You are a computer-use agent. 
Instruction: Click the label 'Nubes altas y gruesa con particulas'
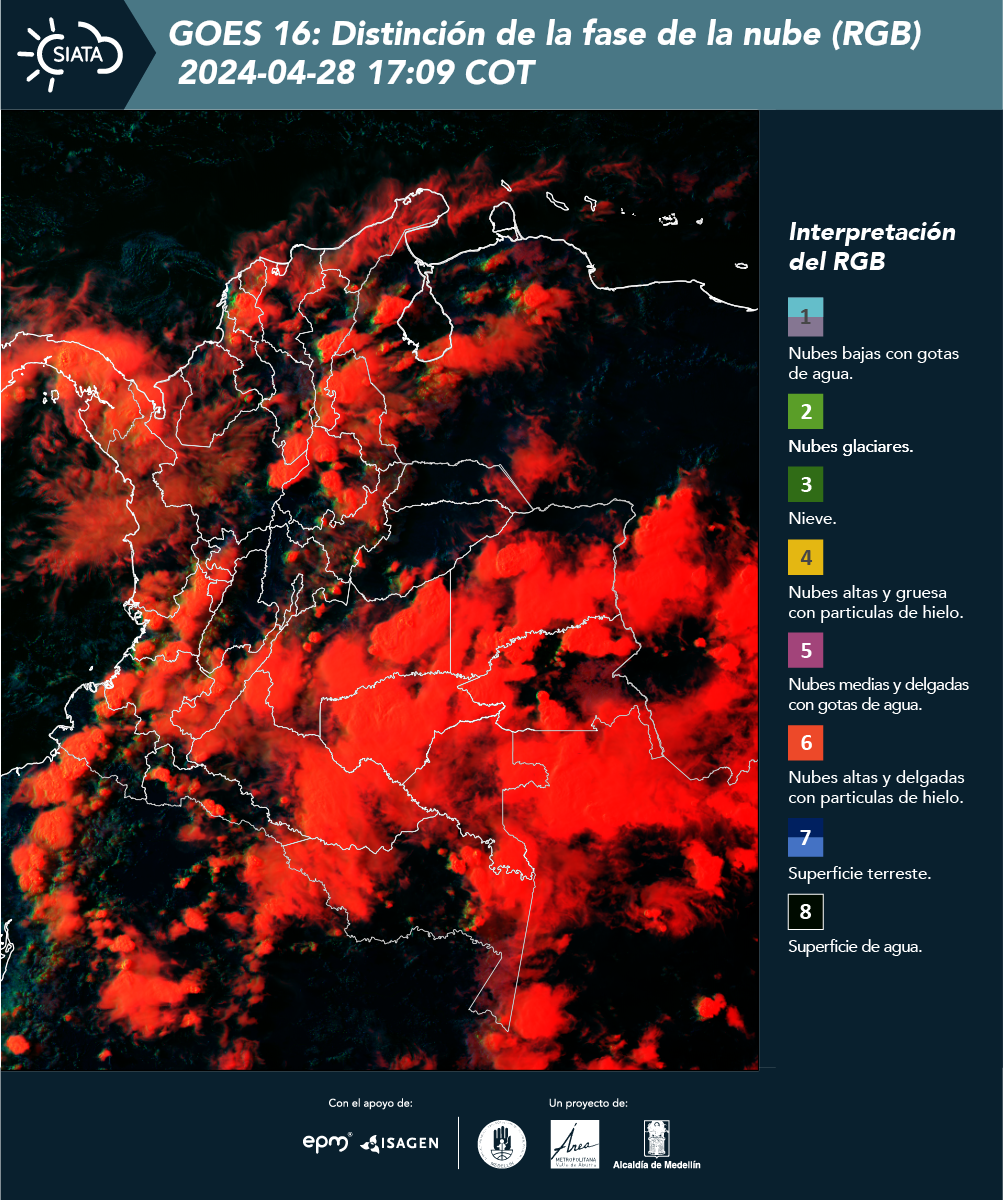coord(876,602)
